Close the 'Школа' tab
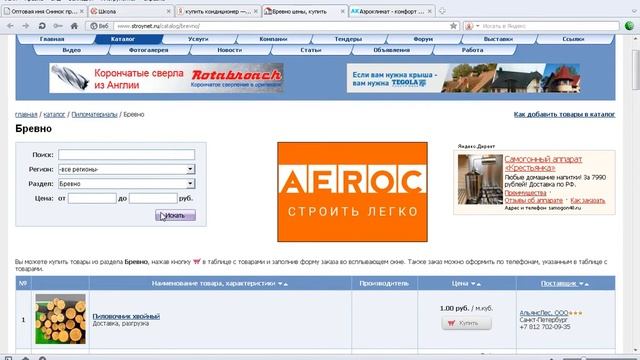The image size is (640, 360). point(169,11)
